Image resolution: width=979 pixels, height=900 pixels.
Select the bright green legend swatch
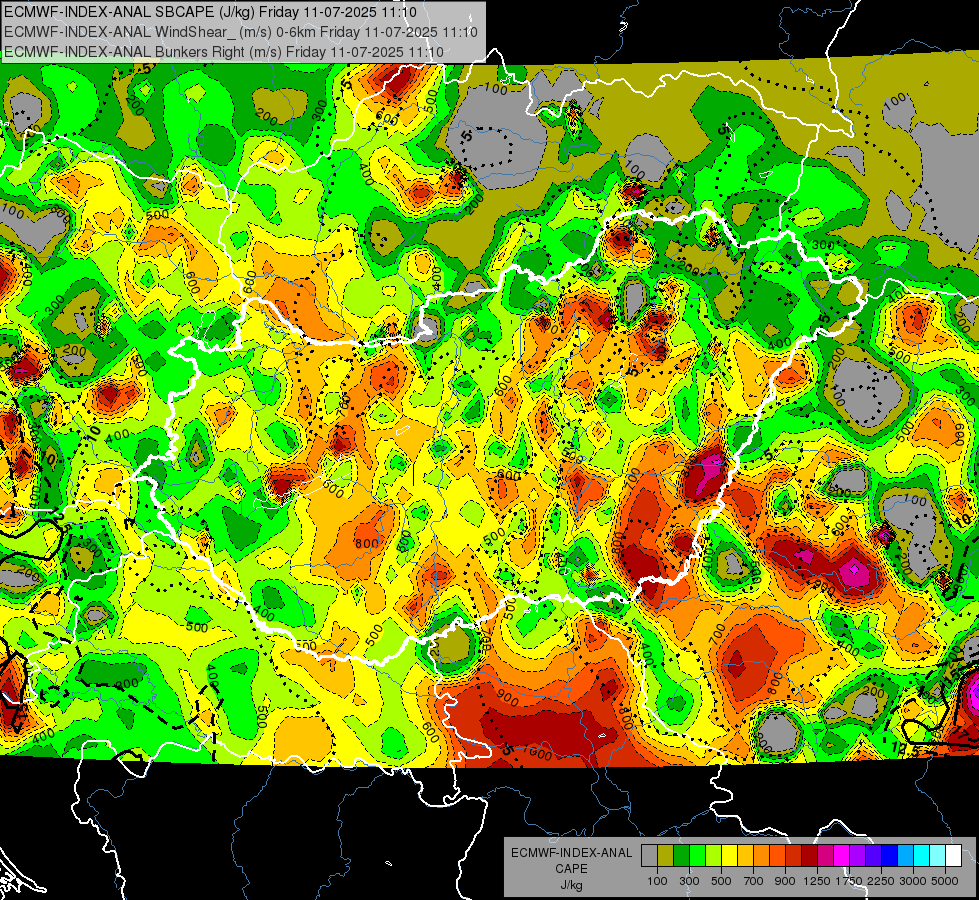(x=697, y=856)
